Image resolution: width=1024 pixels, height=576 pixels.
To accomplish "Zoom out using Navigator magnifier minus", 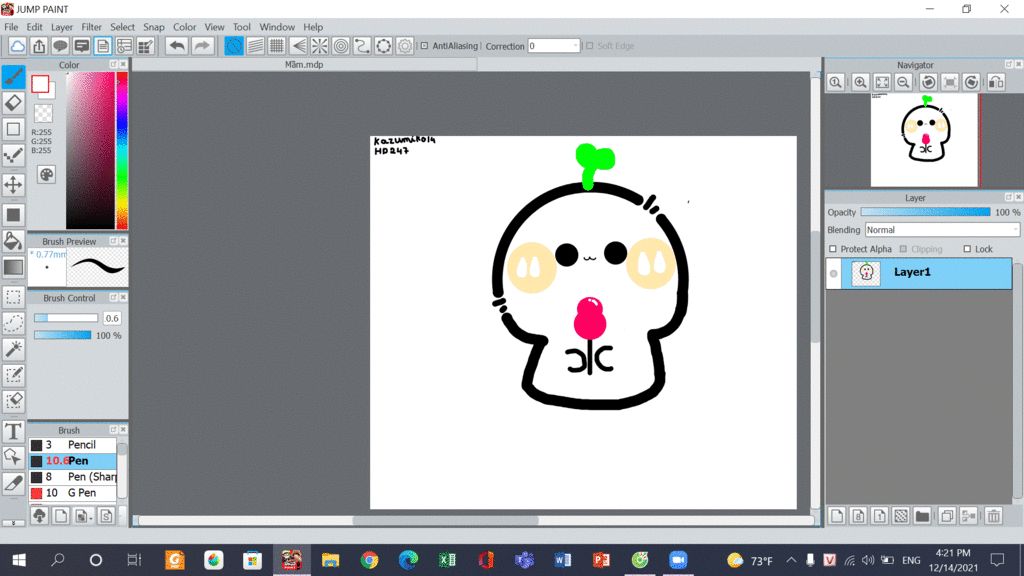I will [904, 82].
